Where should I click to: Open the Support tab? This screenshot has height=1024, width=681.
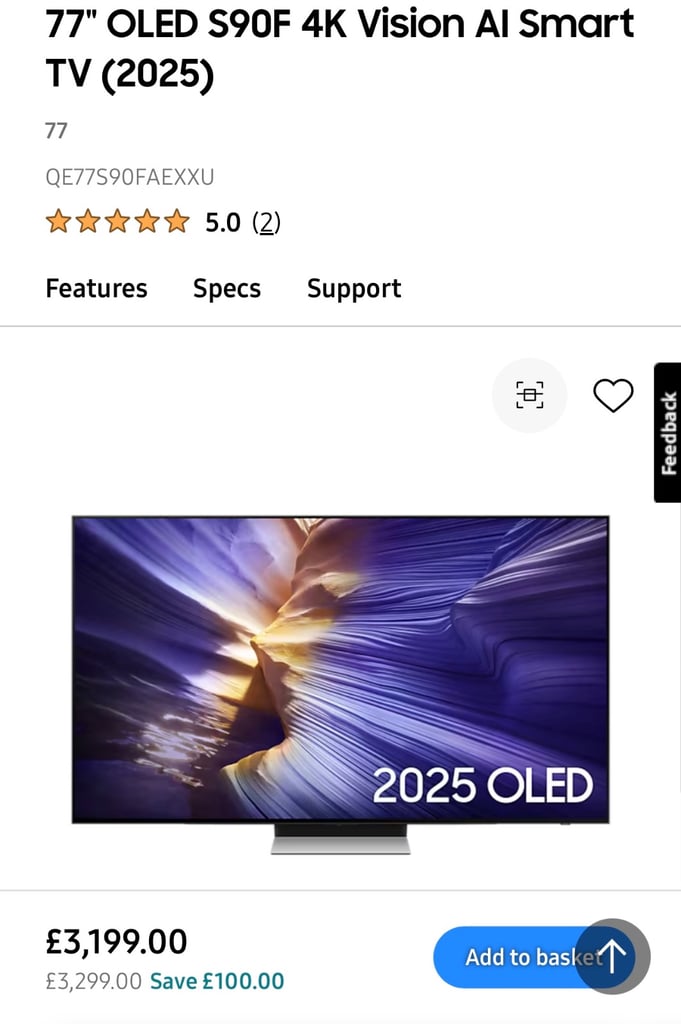click(354, 289)
